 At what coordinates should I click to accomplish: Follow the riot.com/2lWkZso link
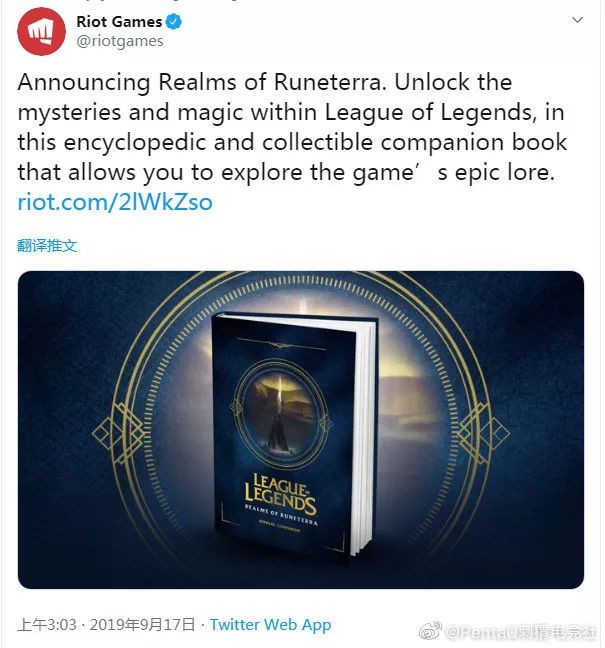tap(115, 202)
